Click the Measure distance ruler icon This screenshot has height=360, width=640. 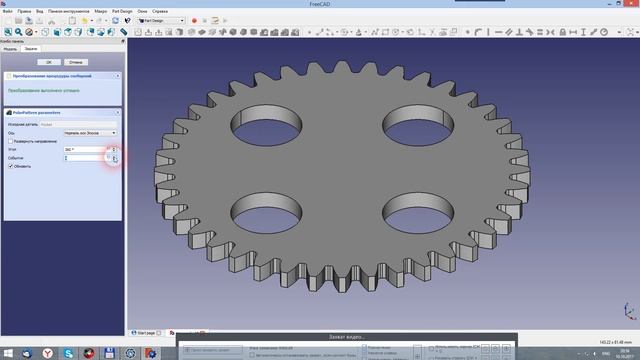point(123,32)
